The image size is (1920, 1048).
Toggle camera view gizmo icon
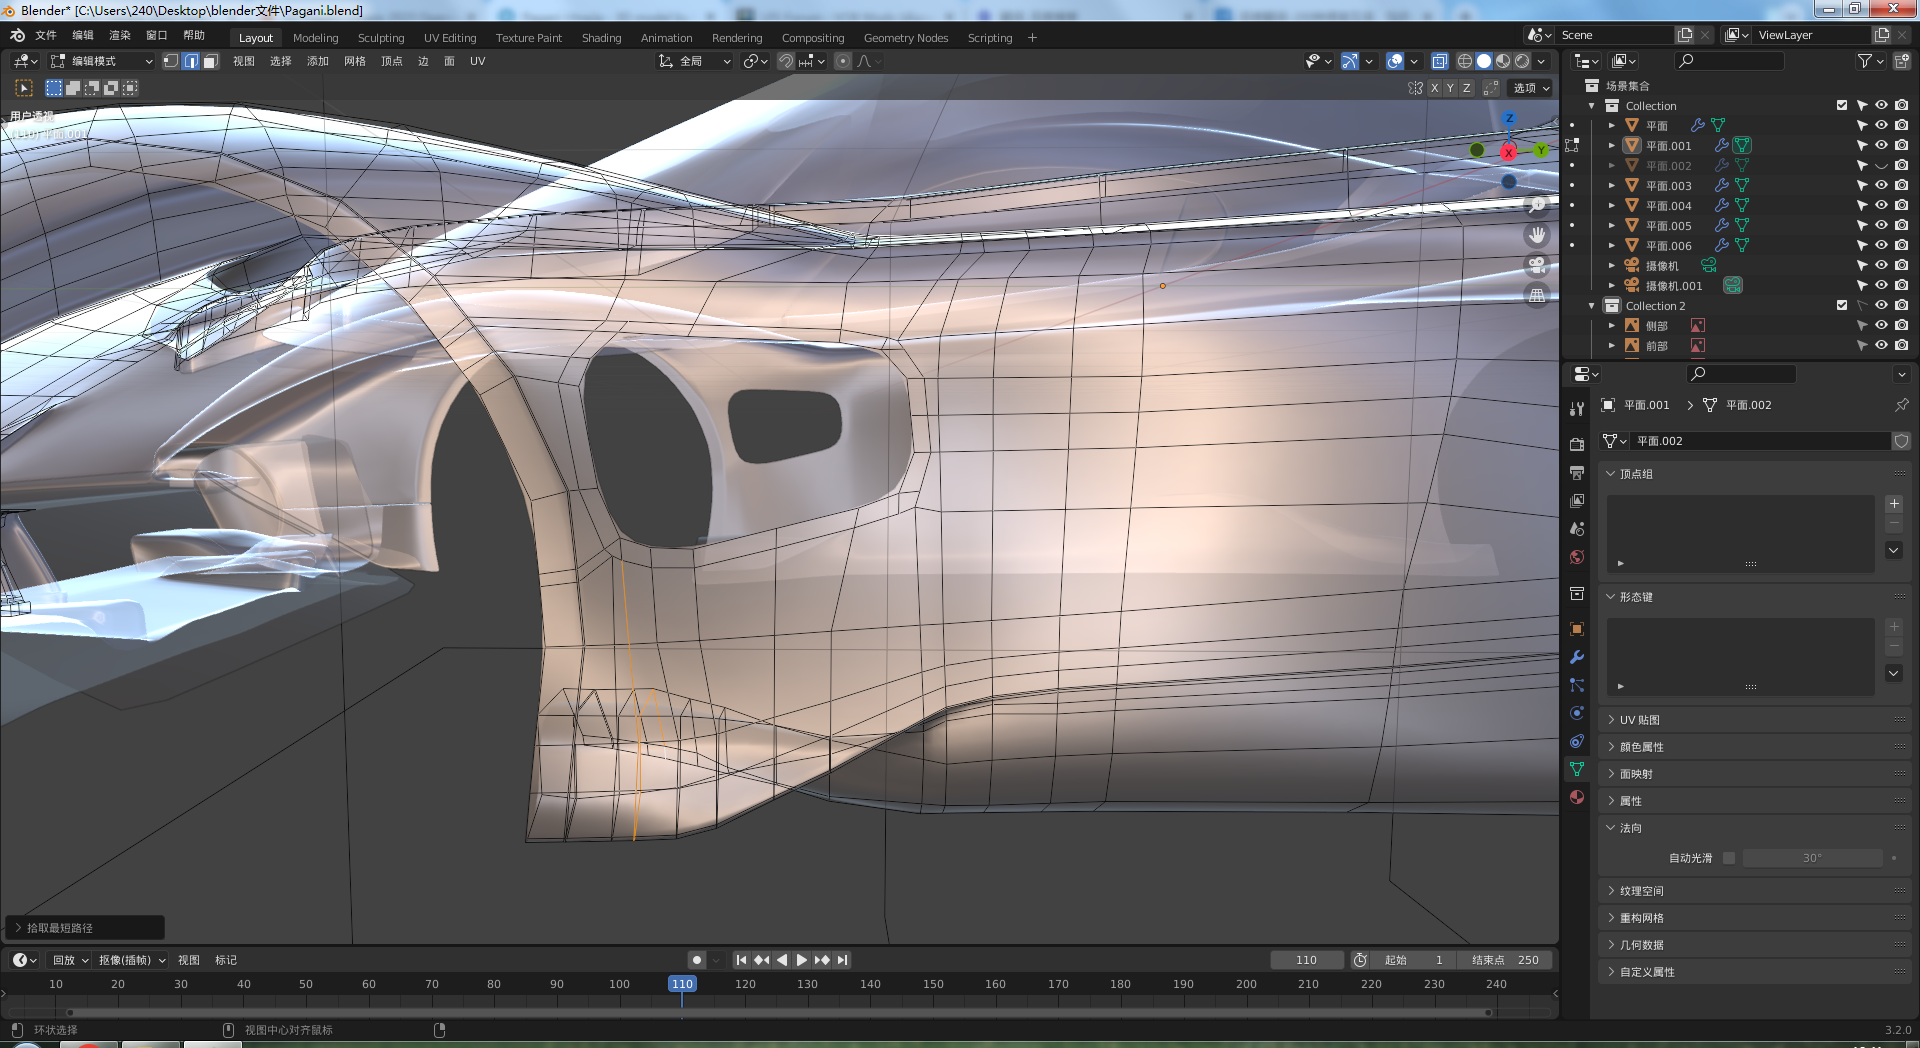1537,266
